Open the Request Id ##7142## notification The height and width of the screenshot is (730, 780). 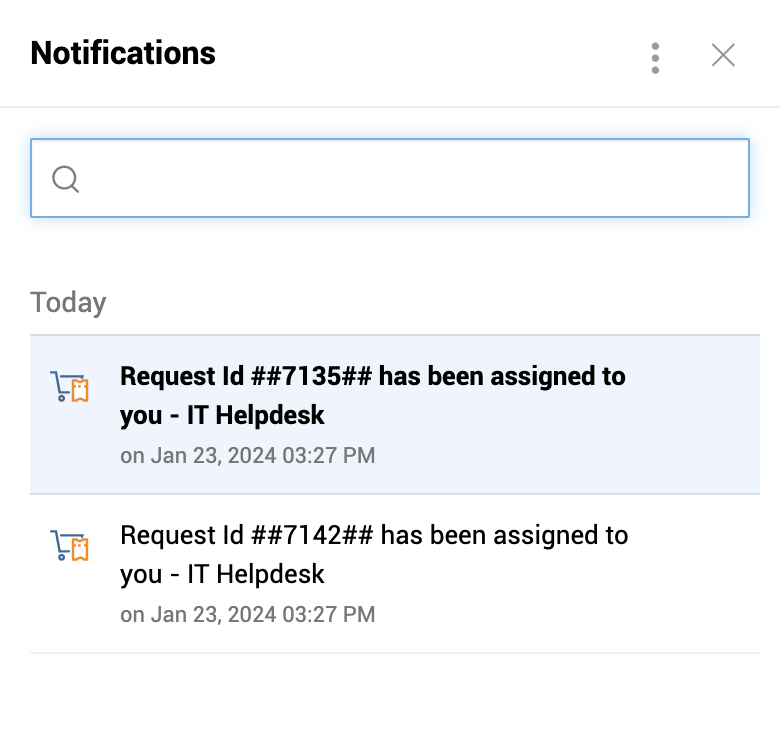tap(373, 536)
